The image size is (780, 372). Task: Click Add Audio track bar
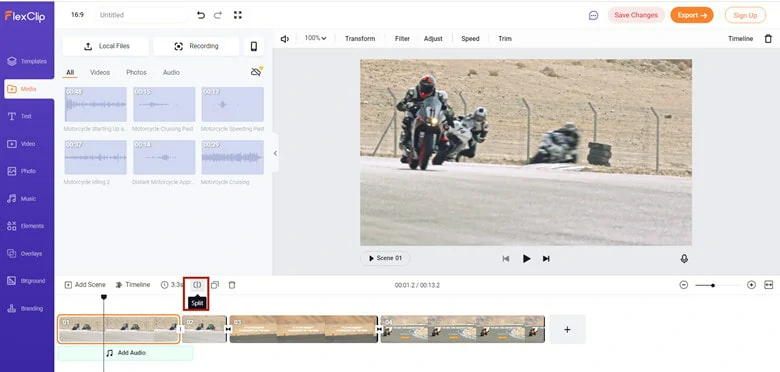pos(125,353)
